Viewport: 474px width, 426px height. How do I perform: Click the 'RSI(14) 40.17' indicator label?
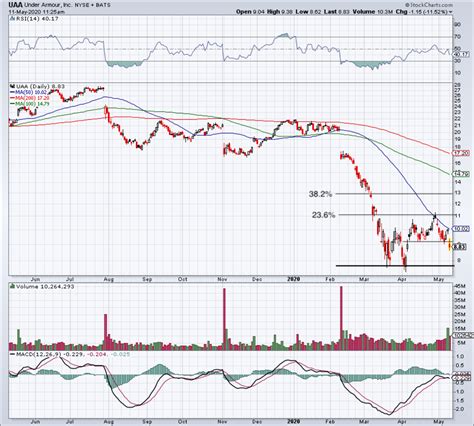(37, 19)
